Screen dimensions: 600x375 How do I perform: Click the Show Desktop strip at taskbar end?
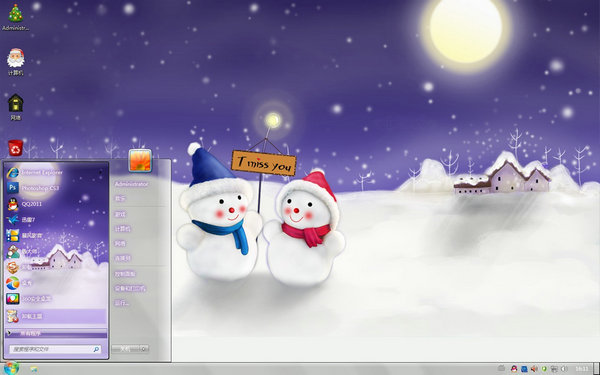[597, 369]
